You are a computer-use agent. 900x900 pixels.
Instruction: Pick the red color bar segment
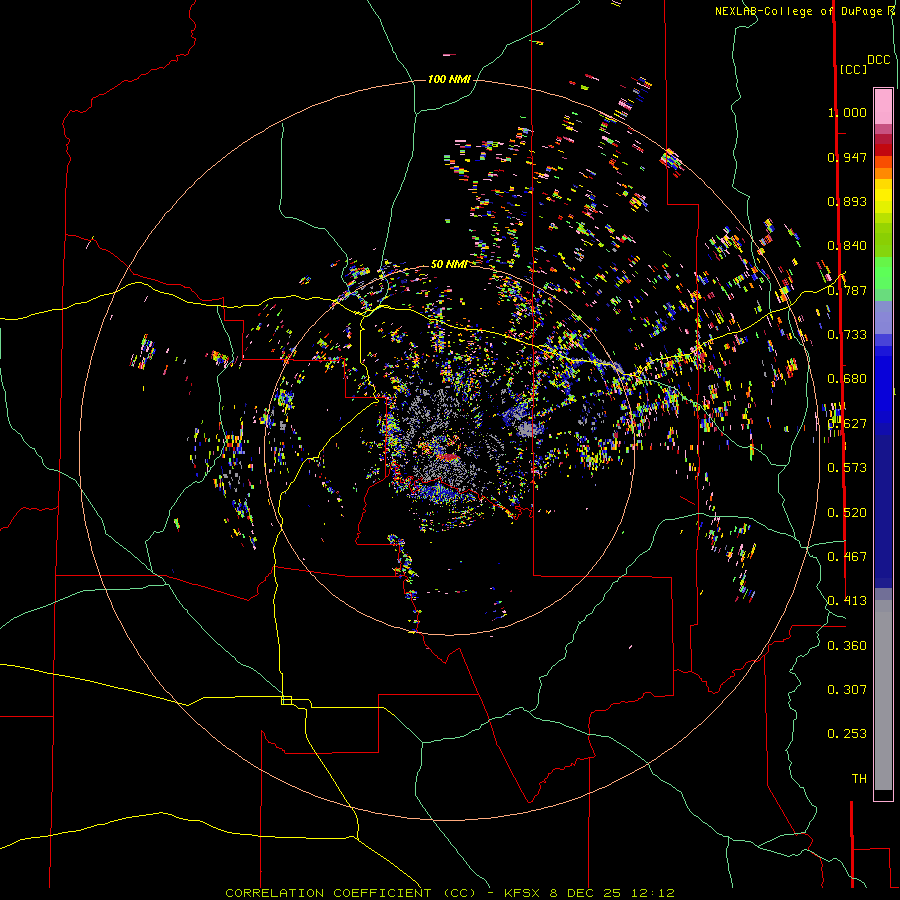(883, 150)
